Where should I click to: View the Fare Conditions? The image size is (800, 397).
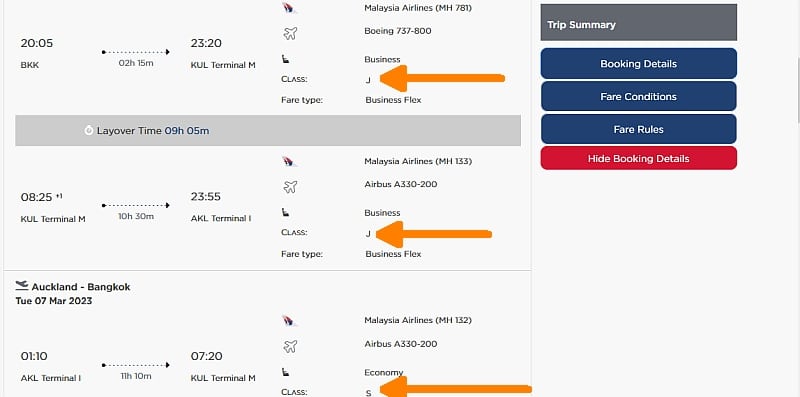point(638,96)
